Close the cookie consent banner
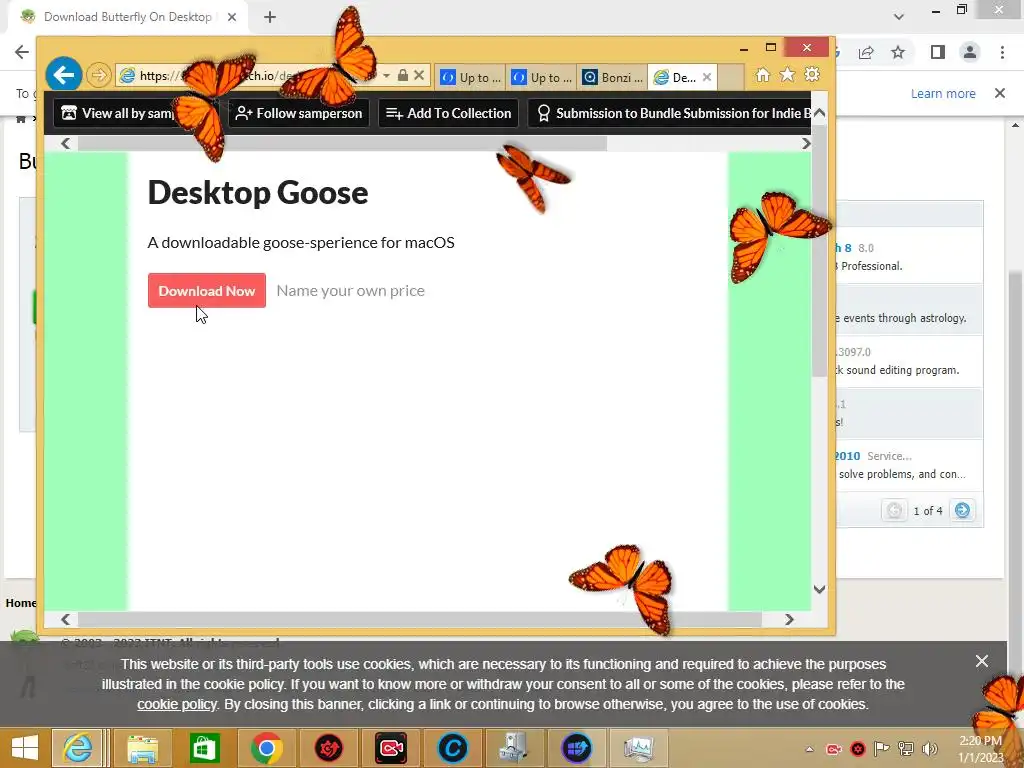Screen dimensions: 1024x768 point(982,661)
